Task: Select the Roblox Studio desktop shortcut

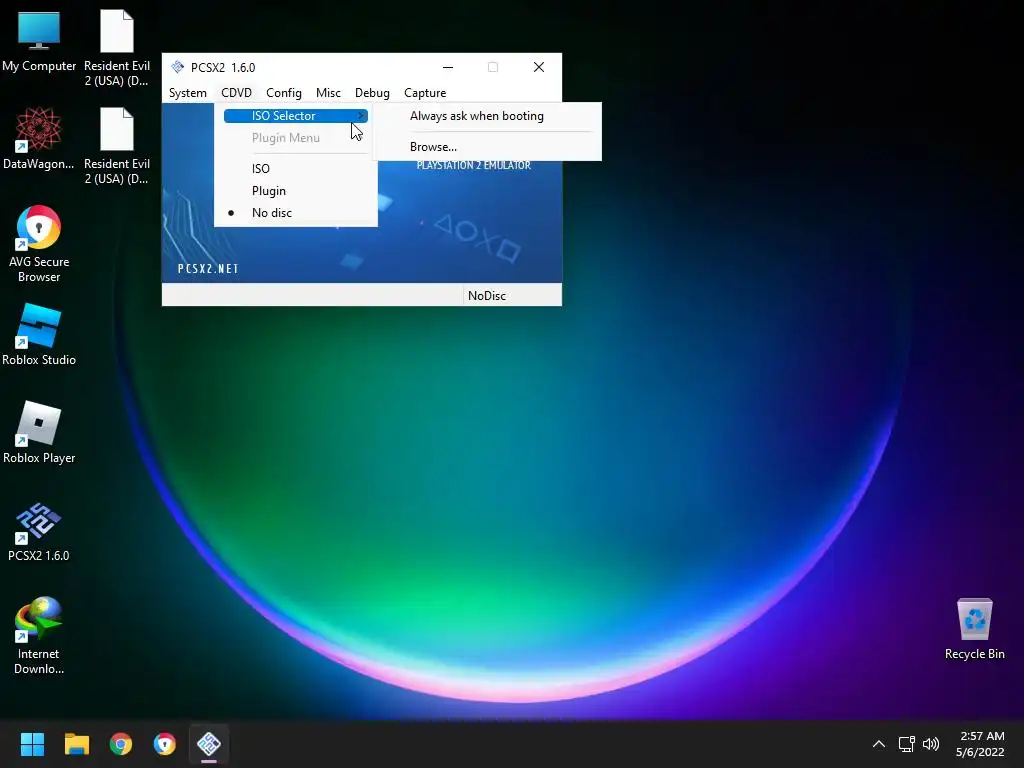Action: click(x=39, y=334)
